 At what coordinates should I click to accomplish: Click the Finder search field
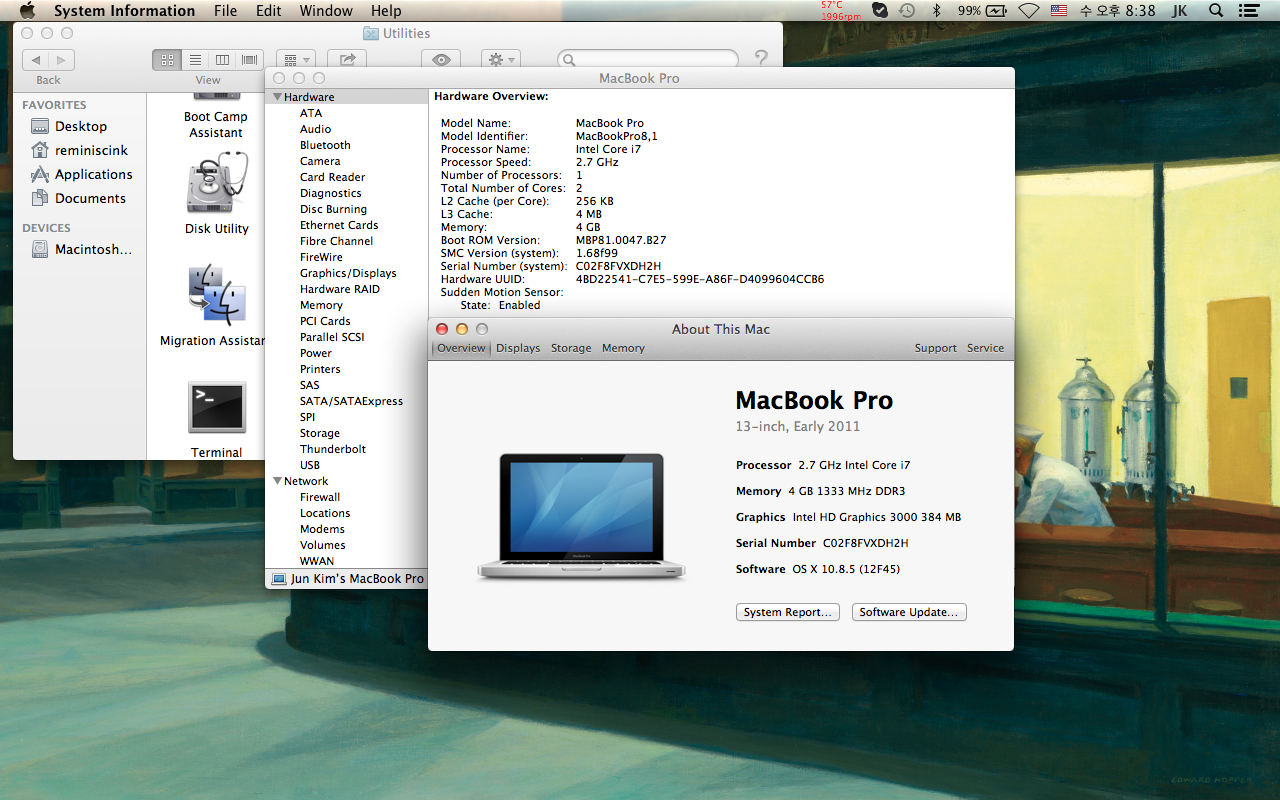[x=650, y=60]
